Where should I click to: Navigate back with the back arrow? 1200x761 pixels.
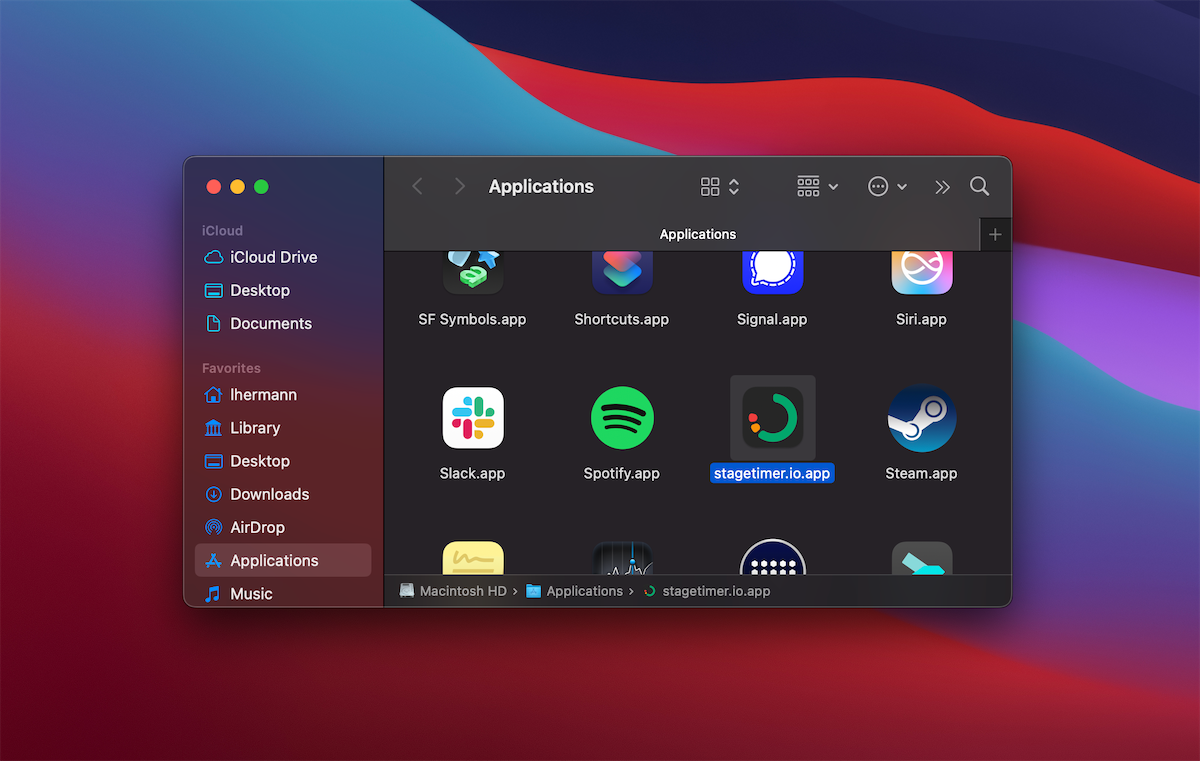click(417, 186)
